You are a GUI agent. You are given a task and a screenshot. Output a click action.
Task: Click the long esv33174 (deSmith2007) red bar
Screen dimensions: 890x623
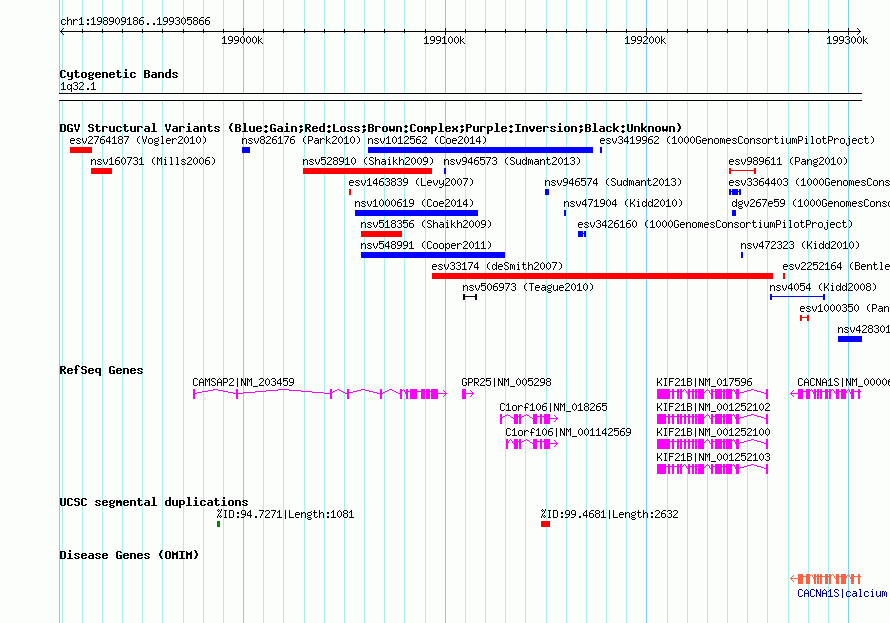[602, 276]
